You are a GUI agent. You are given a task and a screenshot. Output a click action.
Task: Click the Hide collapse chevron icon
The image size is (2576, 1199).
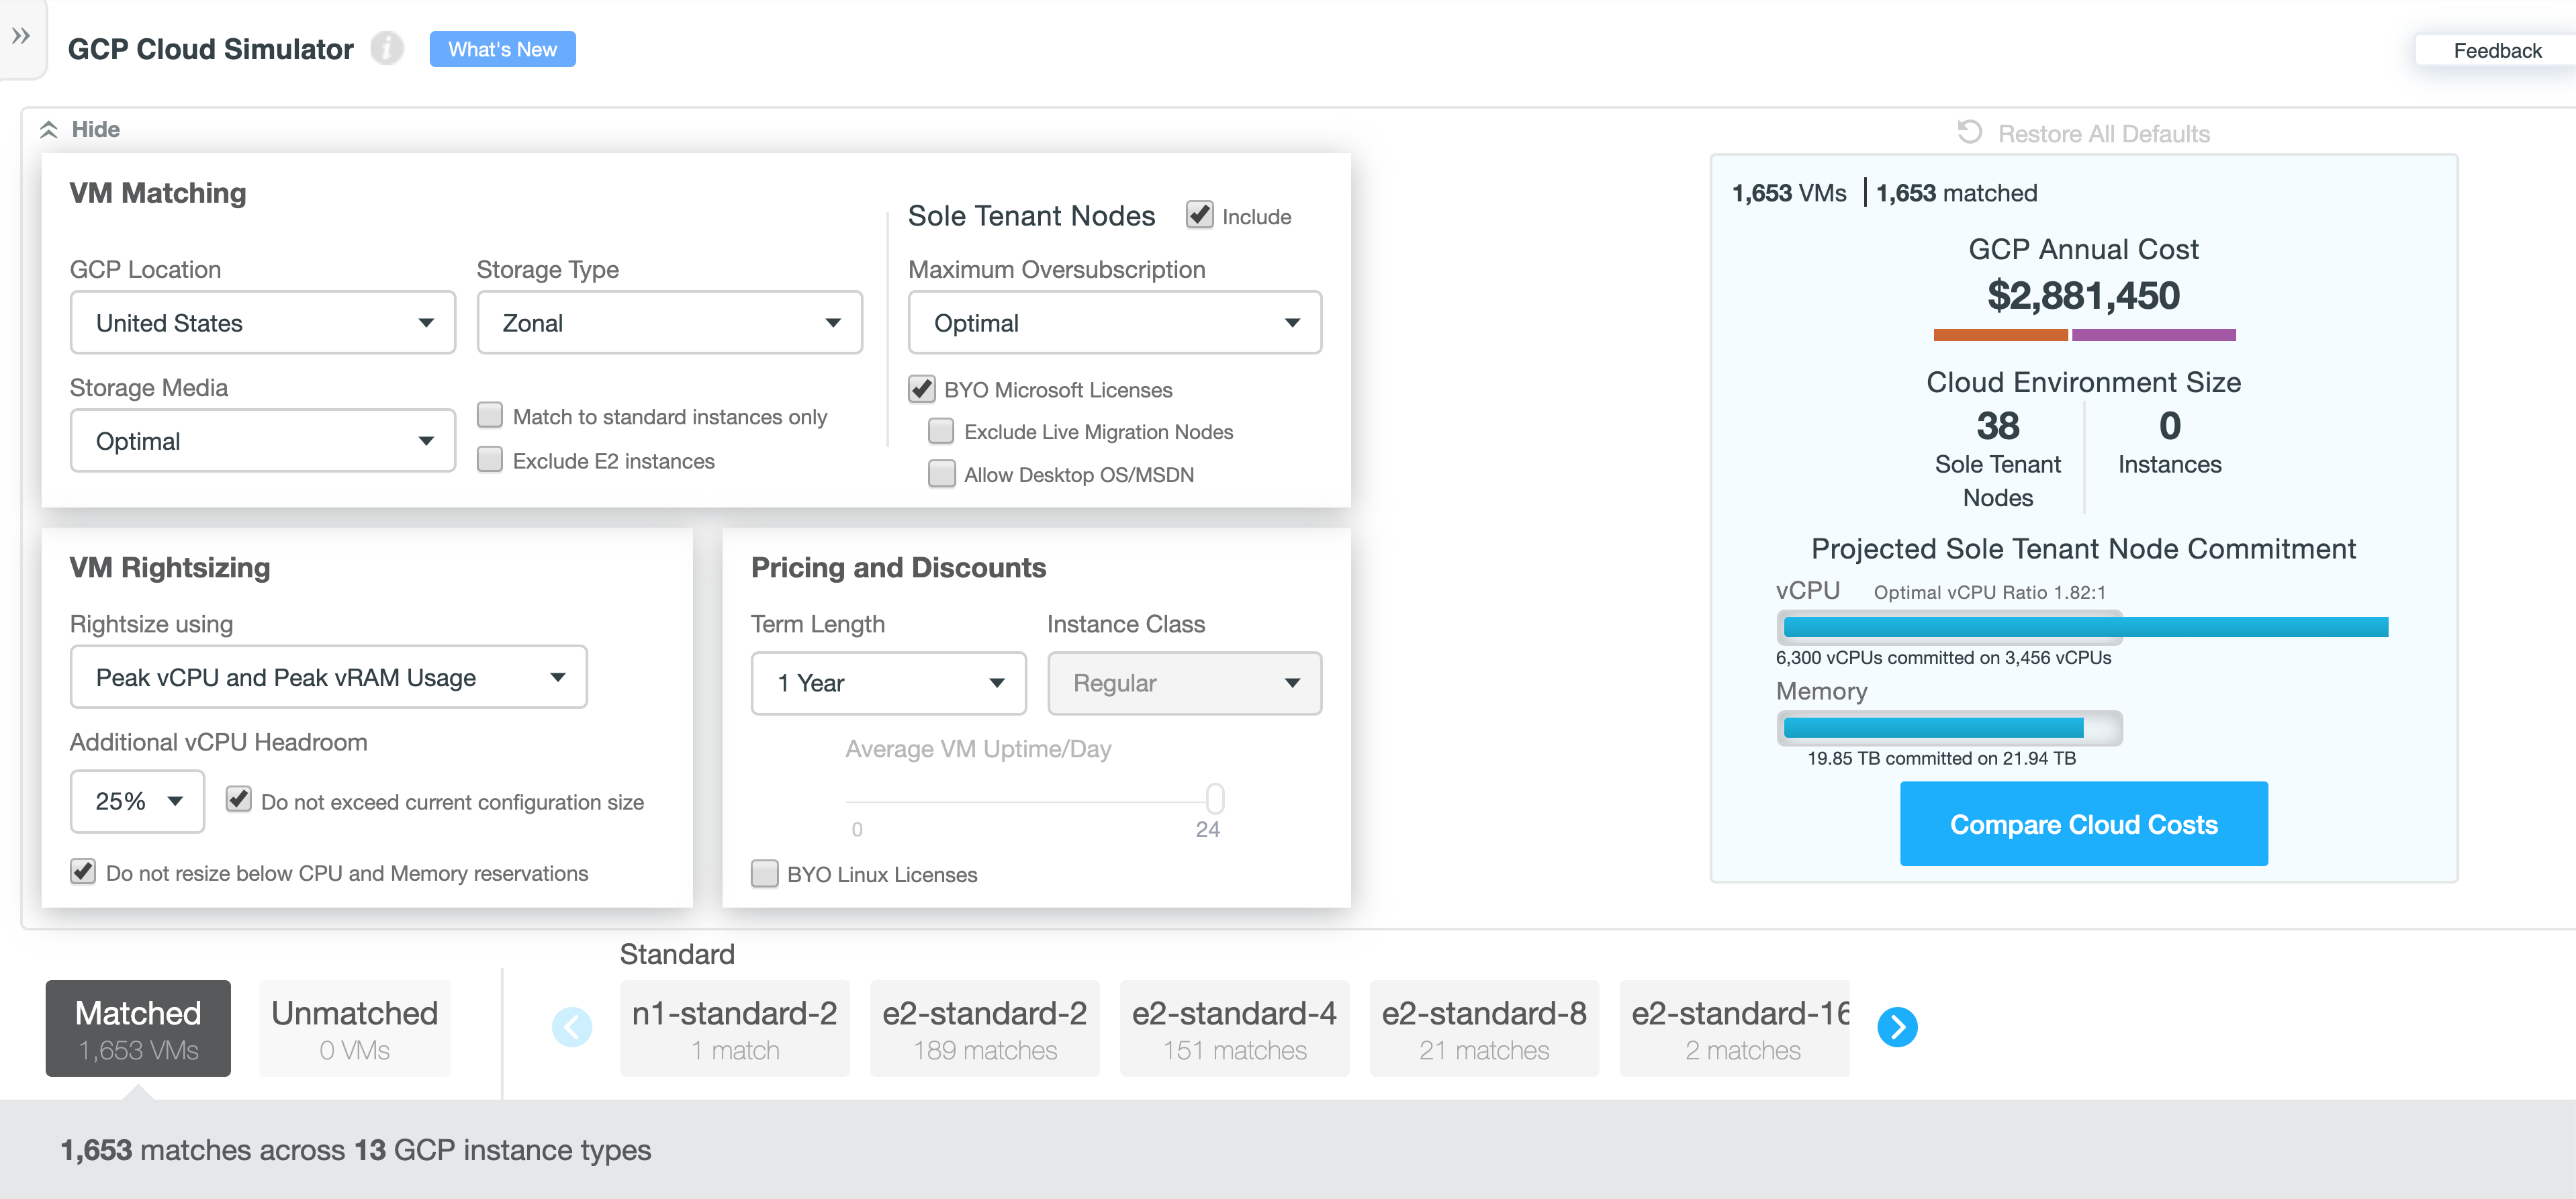(x=49, y=130)
